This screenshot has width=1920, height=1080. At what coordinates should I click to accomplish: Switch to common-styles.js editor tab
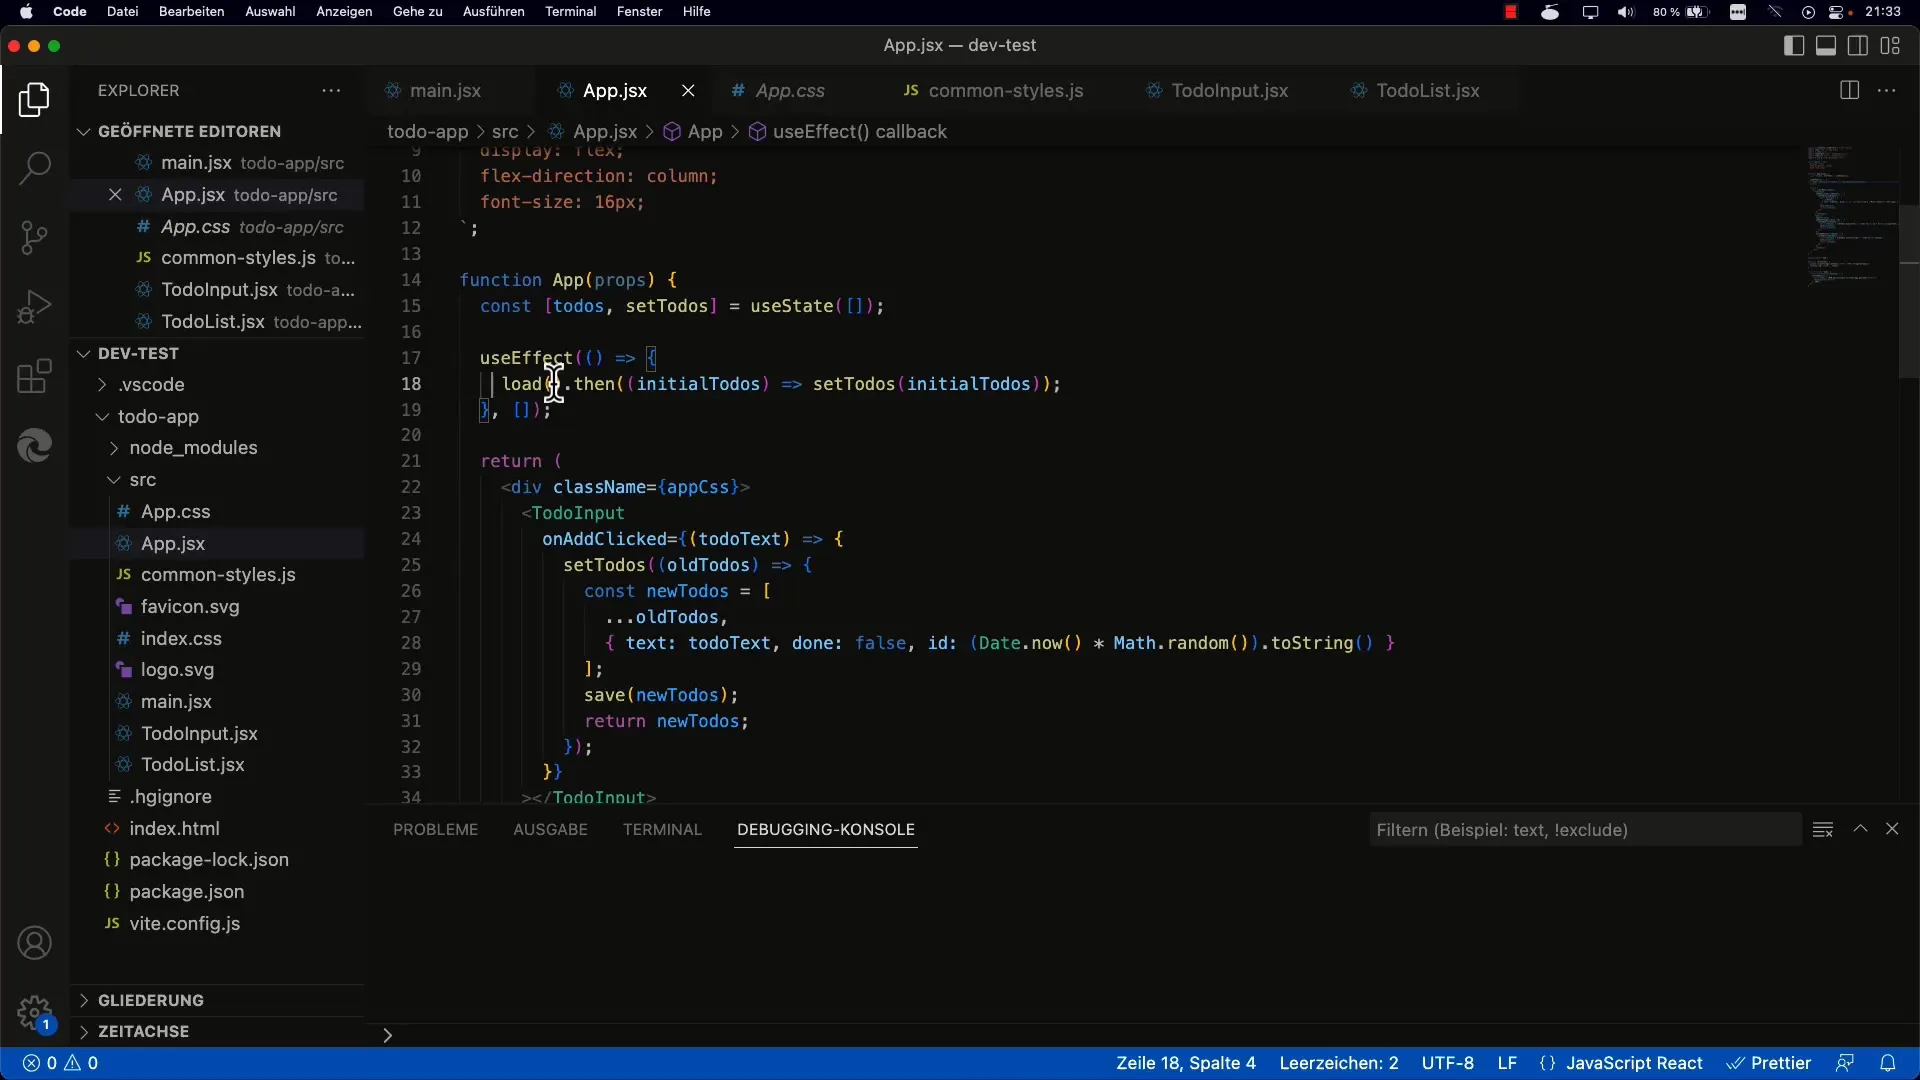click(x=1005, y=90)
